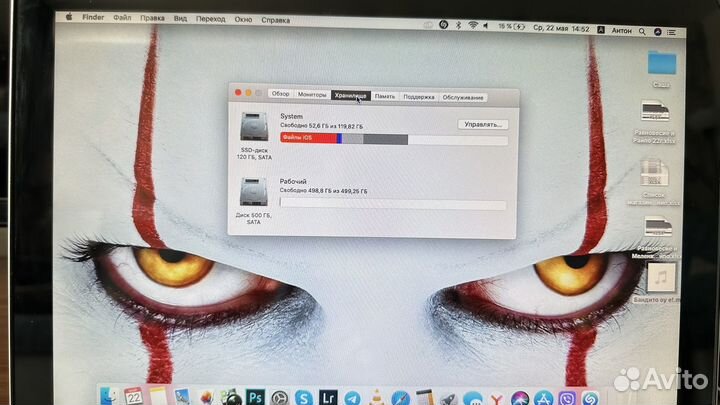Open the Apple menu
This screenshot has width=720, height=405.
[x=69, y=17]
